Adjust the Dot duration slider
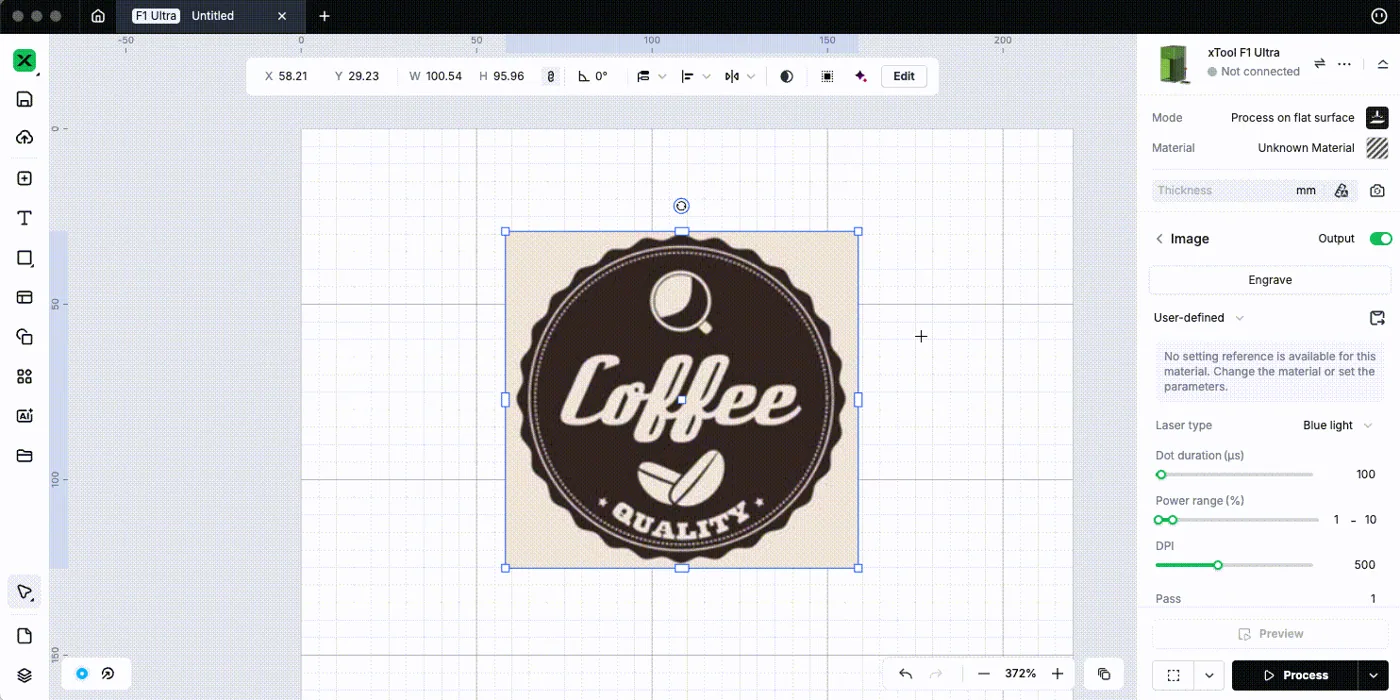1400x700 pixels. pos(1234,475)
